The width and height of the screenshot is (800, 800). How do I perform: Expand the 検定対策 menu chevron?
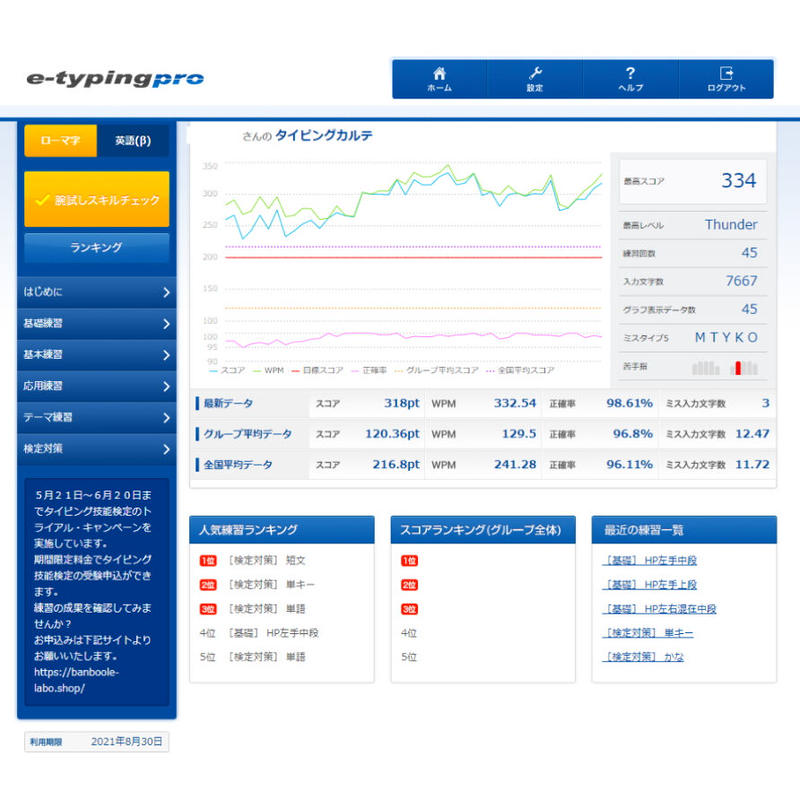point(166,449)
